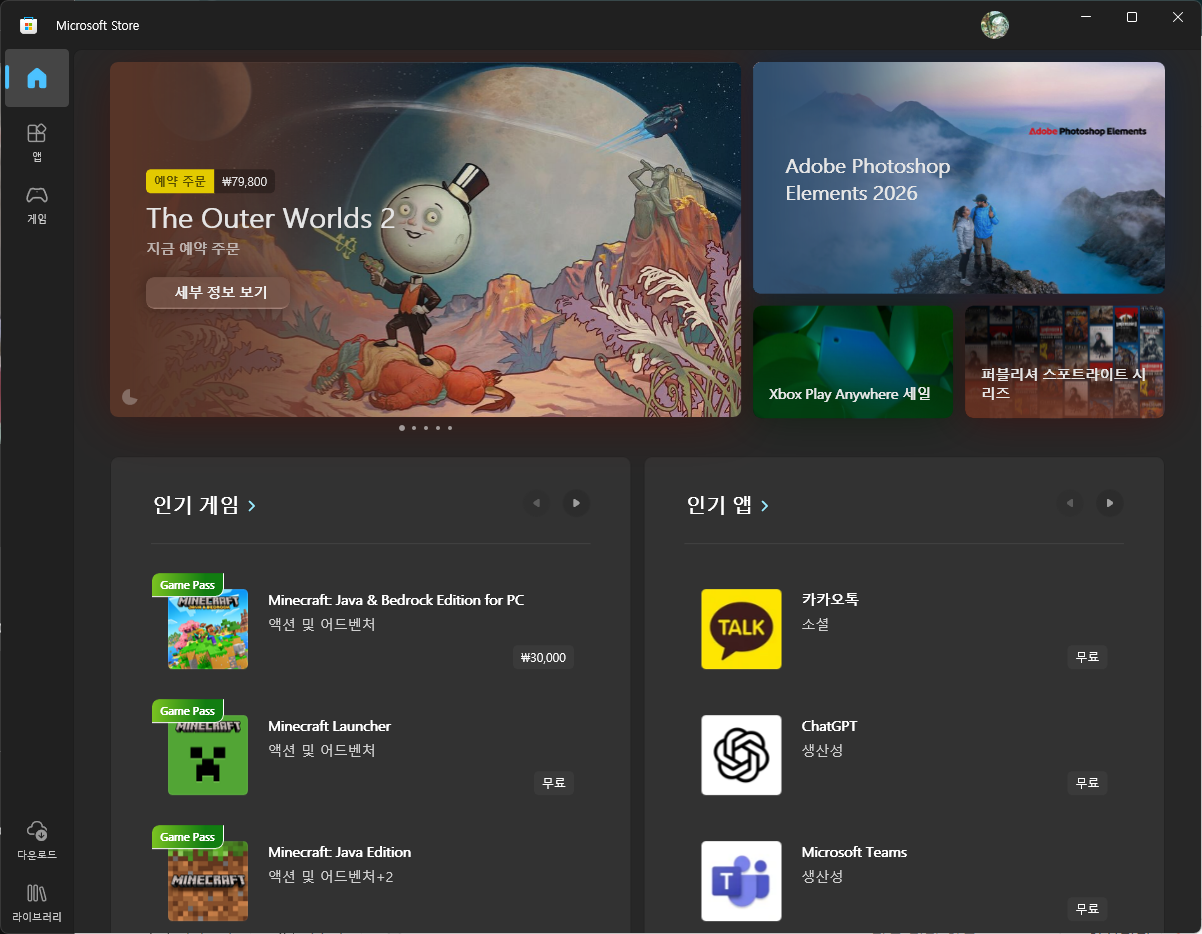Click 무료 button for Microsoft Teams

[1087, 909]
